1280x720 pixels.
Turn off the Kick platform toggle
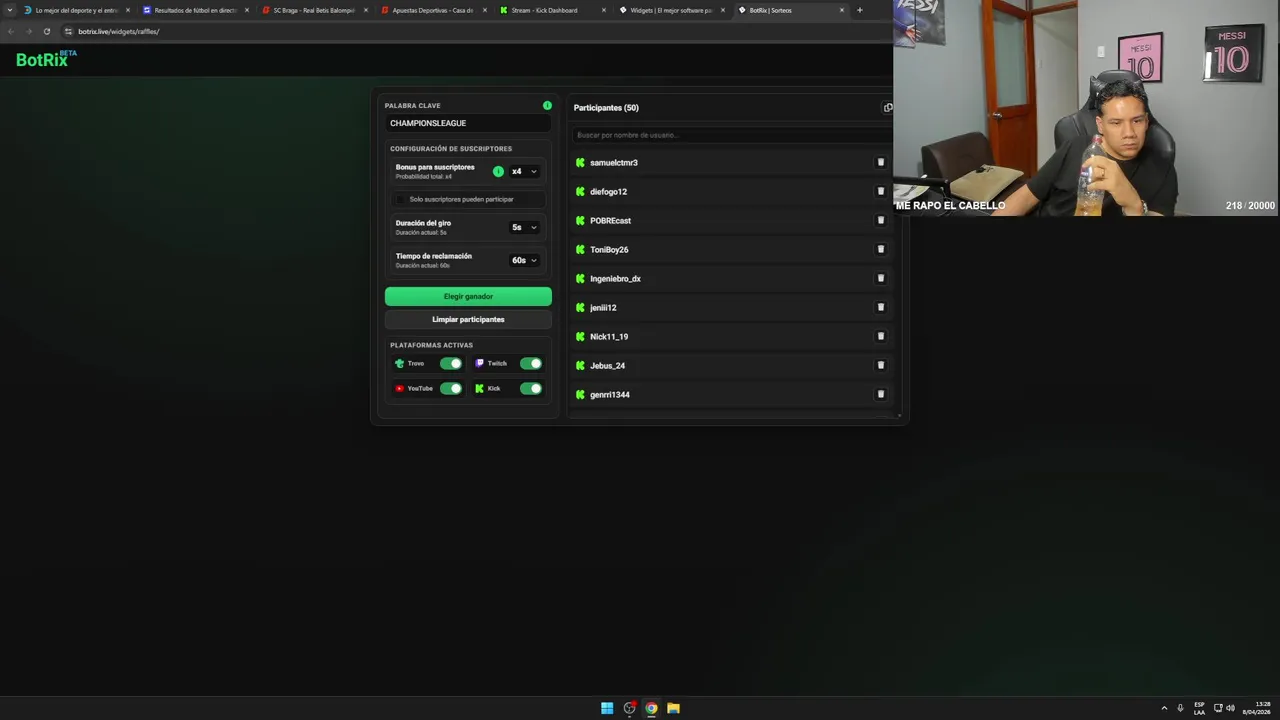tap(531, 388)
